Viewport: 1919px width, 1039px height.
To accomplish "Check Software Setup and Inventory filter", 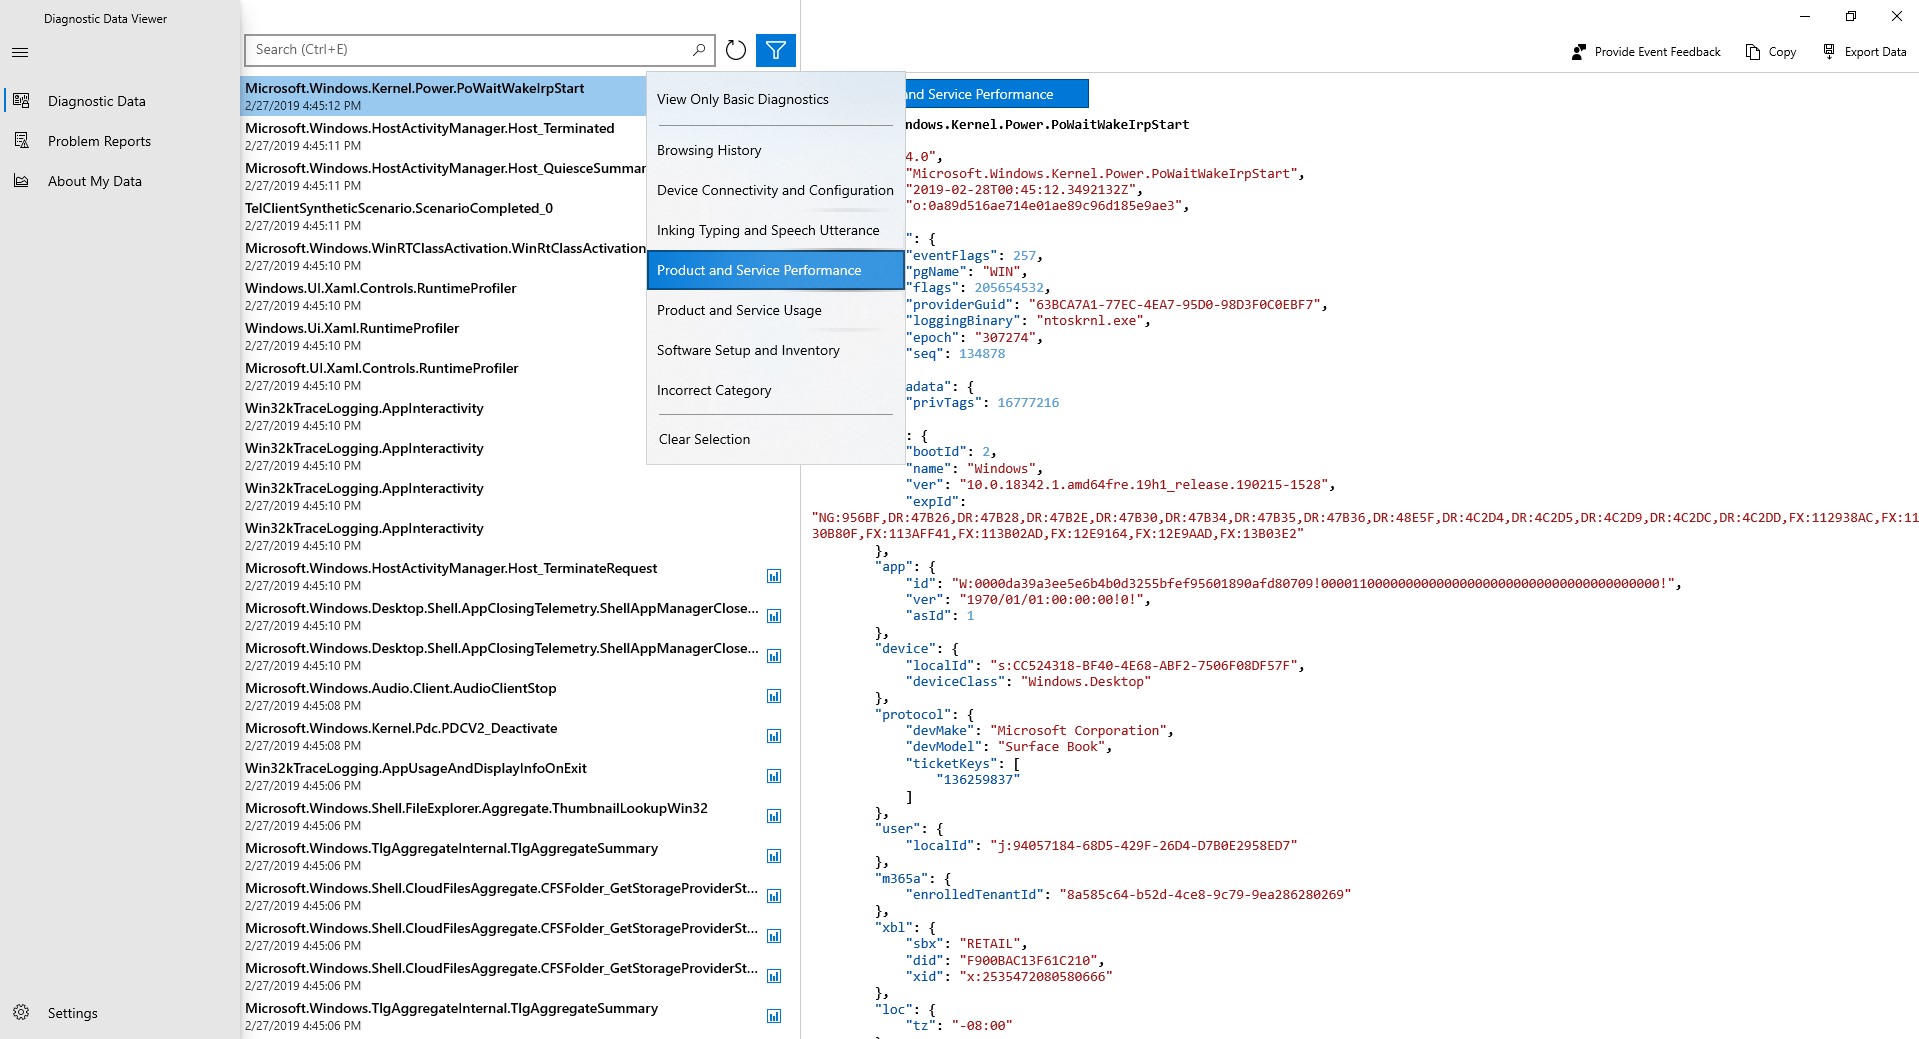I will [x=748, y=350].
